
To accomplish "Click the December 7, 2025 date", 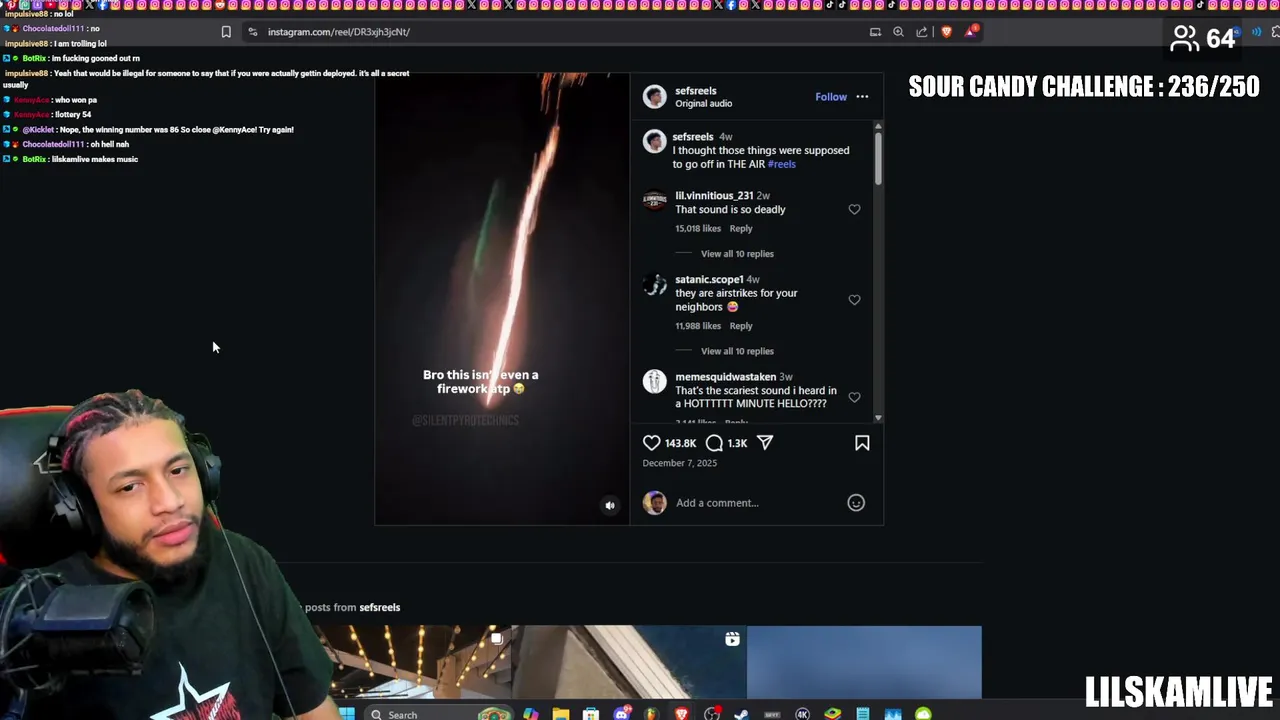I will click(680, 463).
